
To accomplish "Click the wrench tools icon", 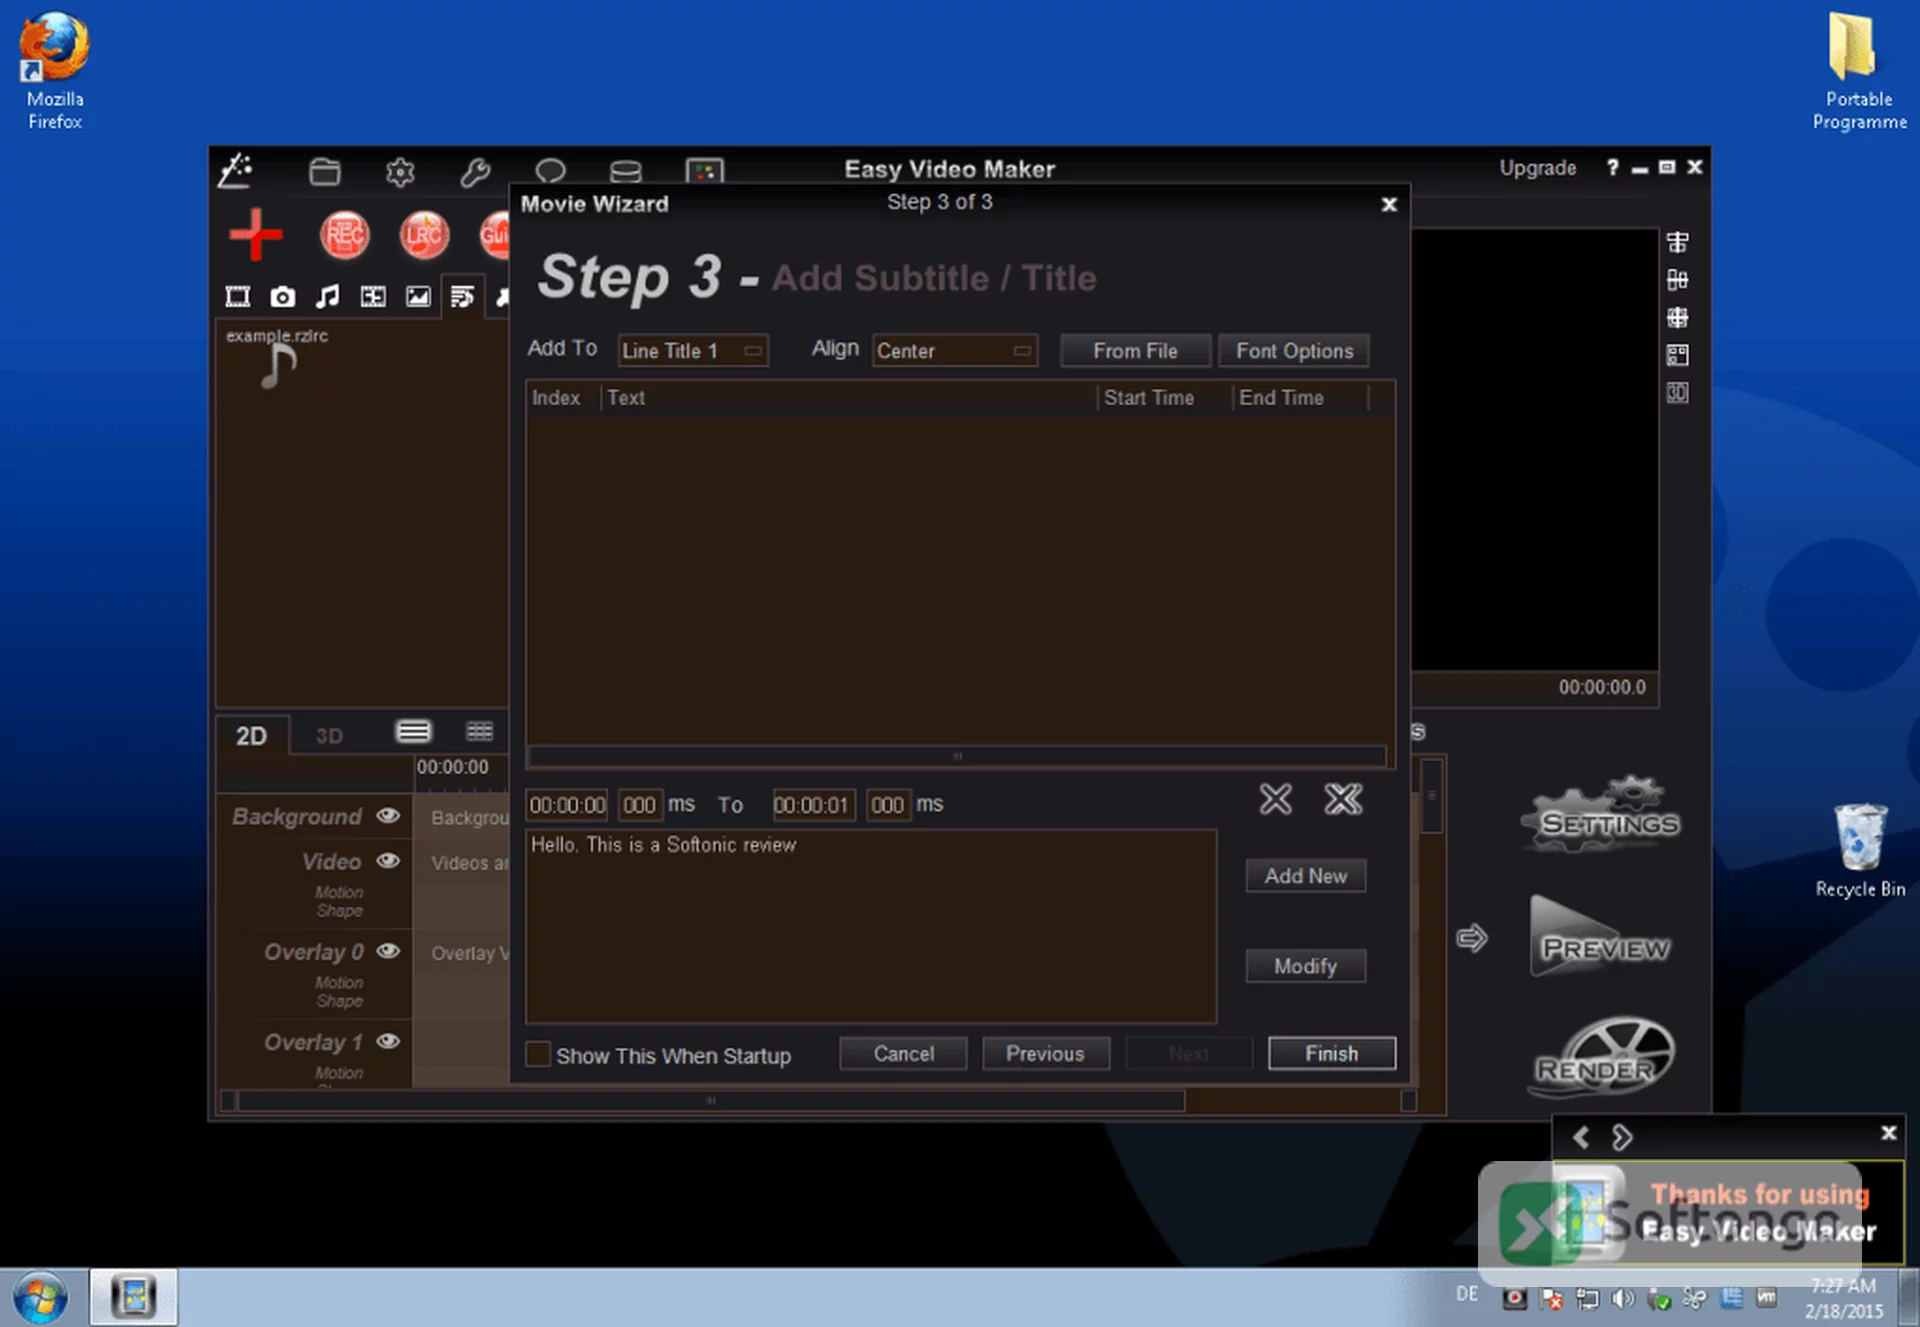I will click(475, 172).
